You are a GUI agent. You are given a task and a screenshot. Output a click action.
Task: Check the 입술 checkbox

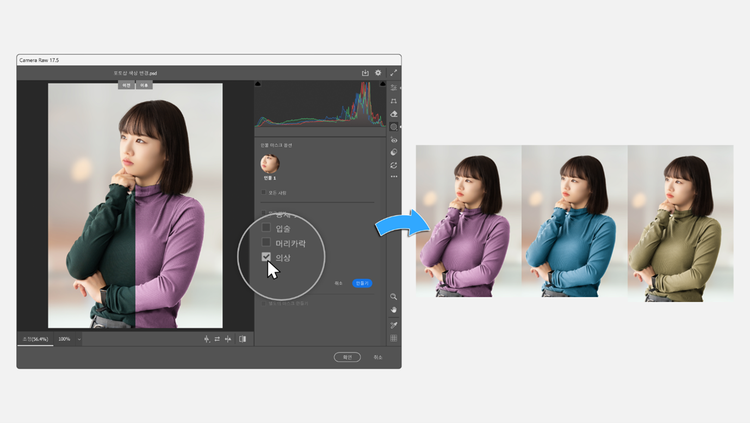click(266, 228)
